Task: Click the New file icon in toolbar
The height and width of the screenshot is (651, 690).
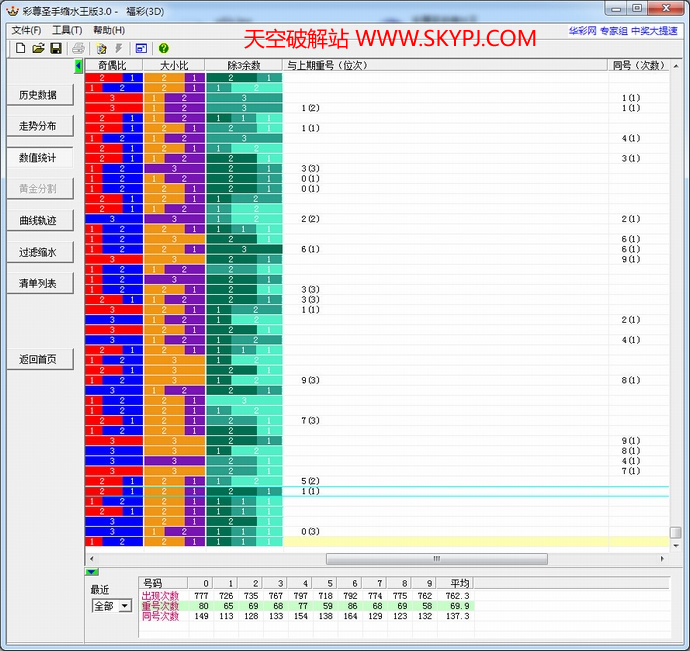Action: tap(19, 48)
